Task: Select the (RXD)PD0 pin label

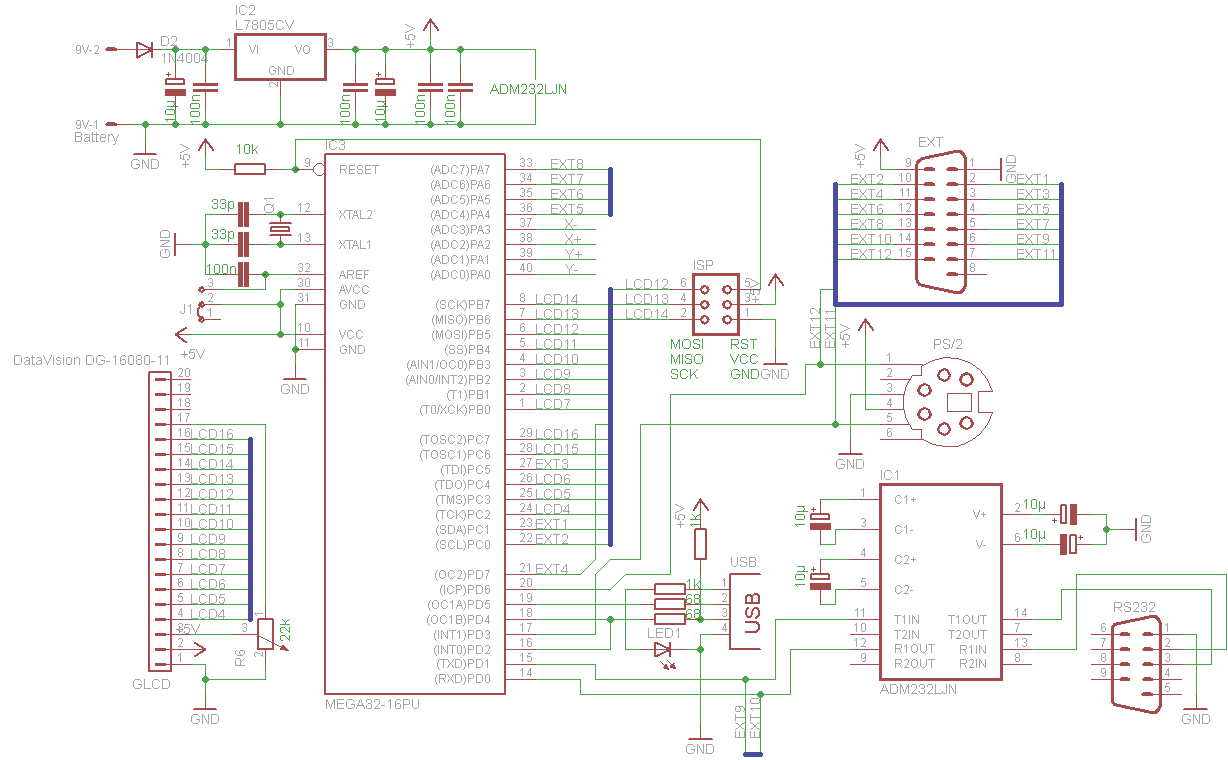Action: [x=462, y=678]
